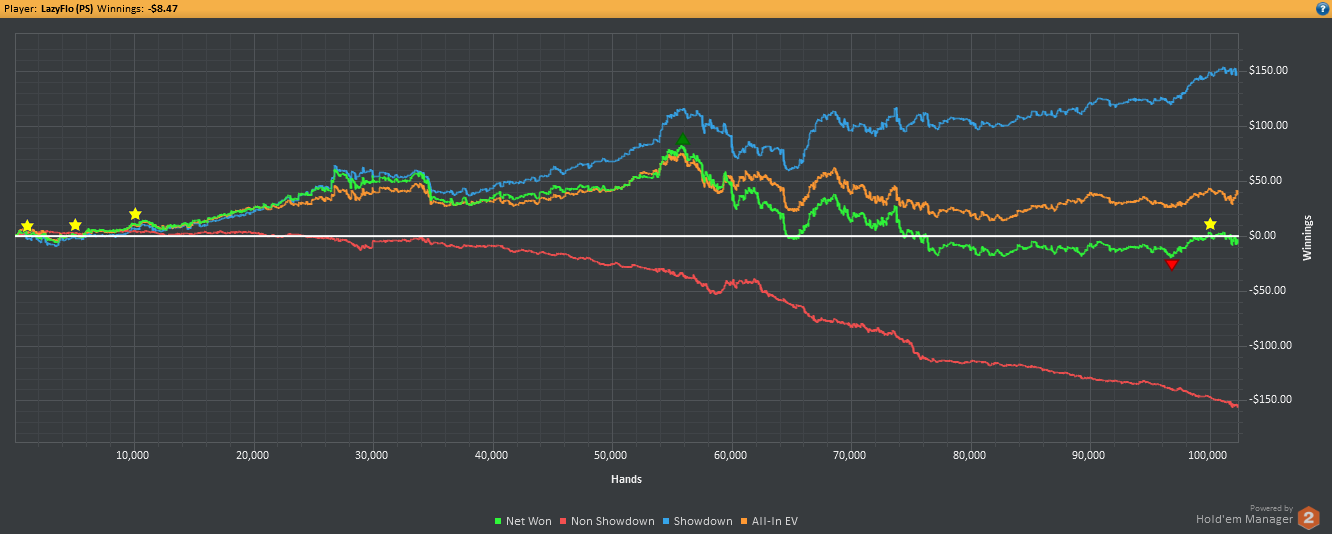Screen dimensions: 1332x534
Task: Select the first yellow star marker
Action: [x=27, y=227]
